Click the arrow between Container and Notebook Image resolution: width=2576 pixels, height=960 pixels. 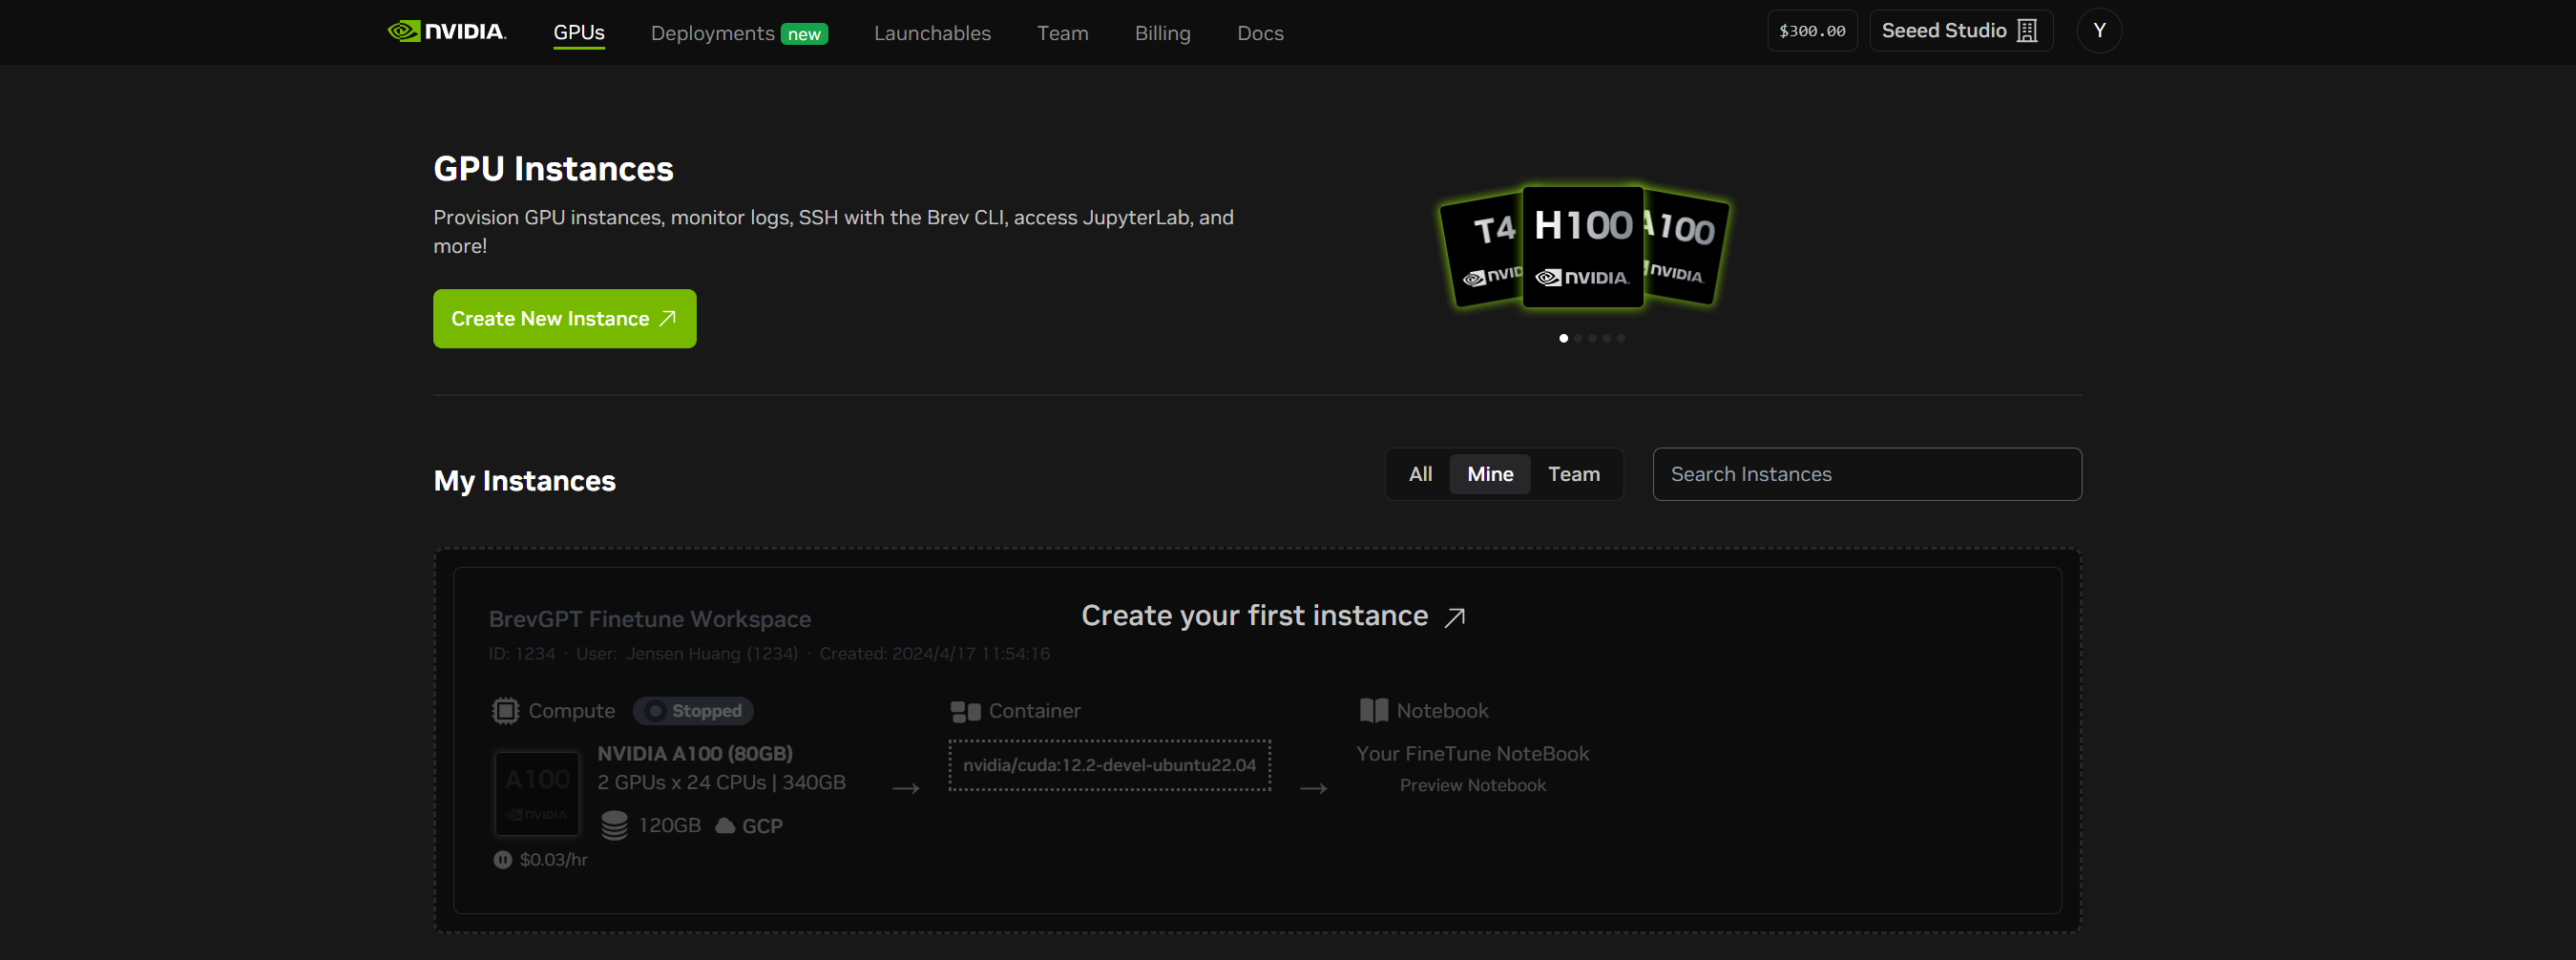1313,789
